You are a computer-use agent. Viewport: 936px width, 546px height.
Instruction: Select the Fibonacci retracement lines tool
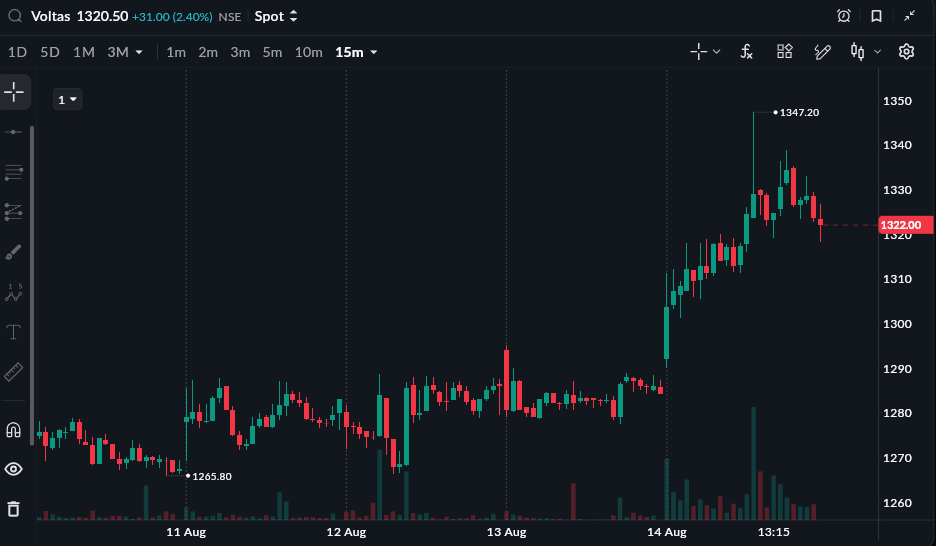[x=13, y=172]
